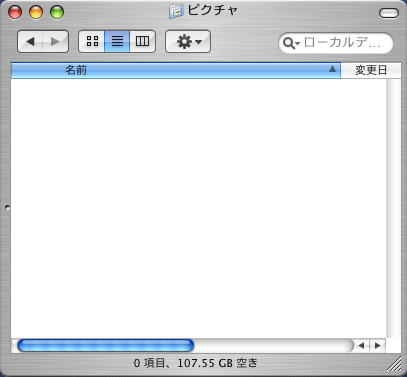
Task: Click the scroll right arrow
Action: click(377, 346)
